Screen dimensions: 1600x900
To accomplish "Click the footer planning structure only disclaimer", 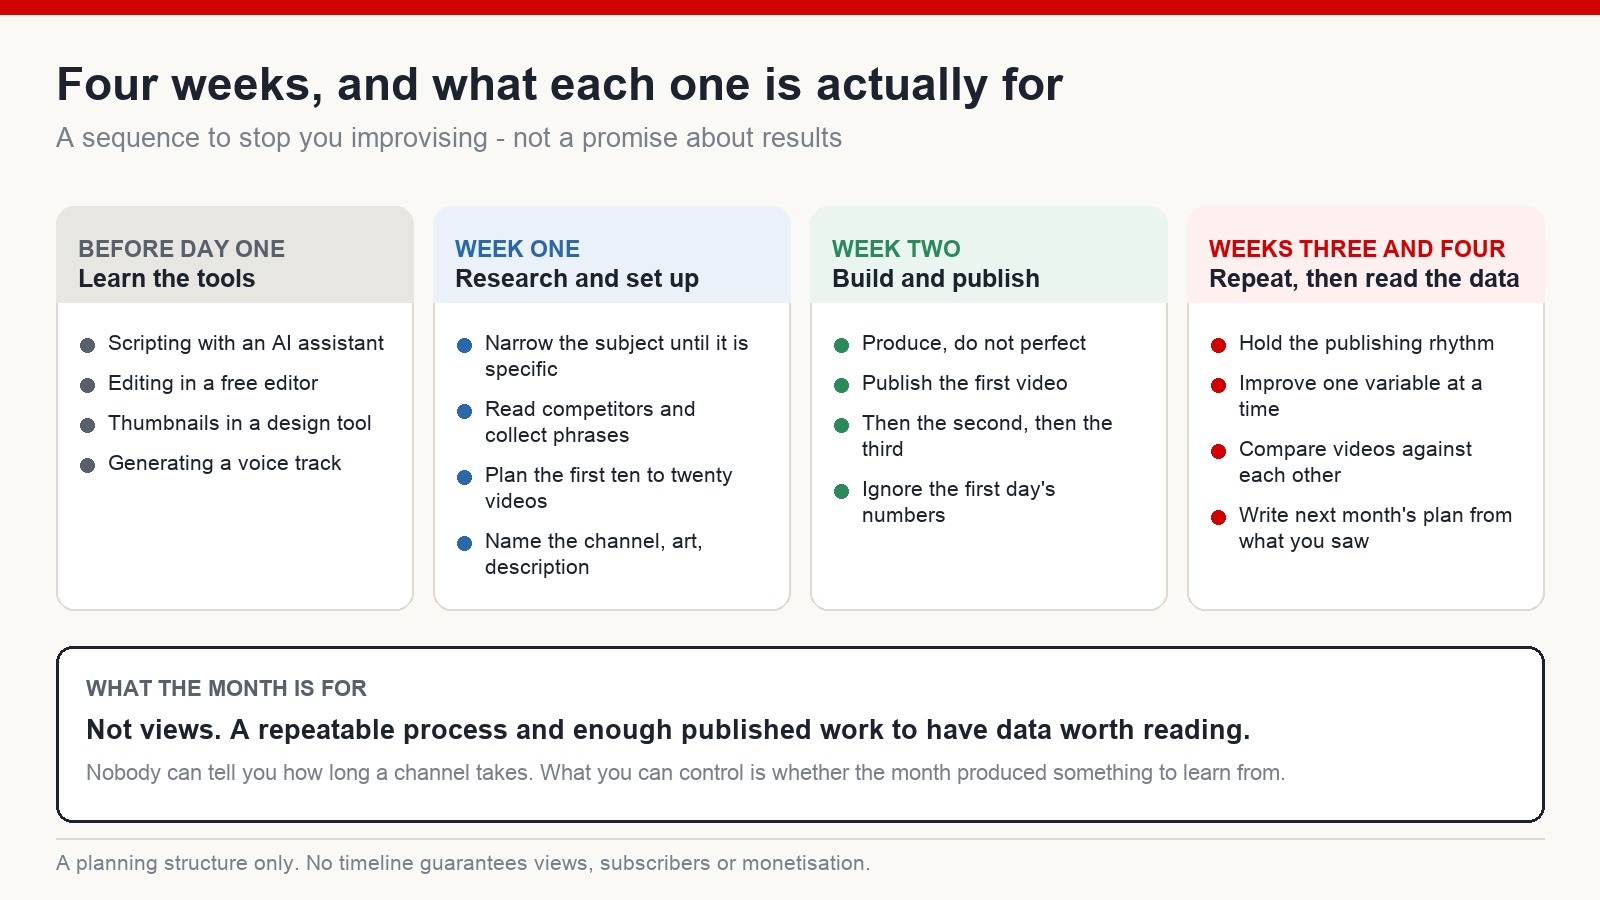I will (463, 863).
